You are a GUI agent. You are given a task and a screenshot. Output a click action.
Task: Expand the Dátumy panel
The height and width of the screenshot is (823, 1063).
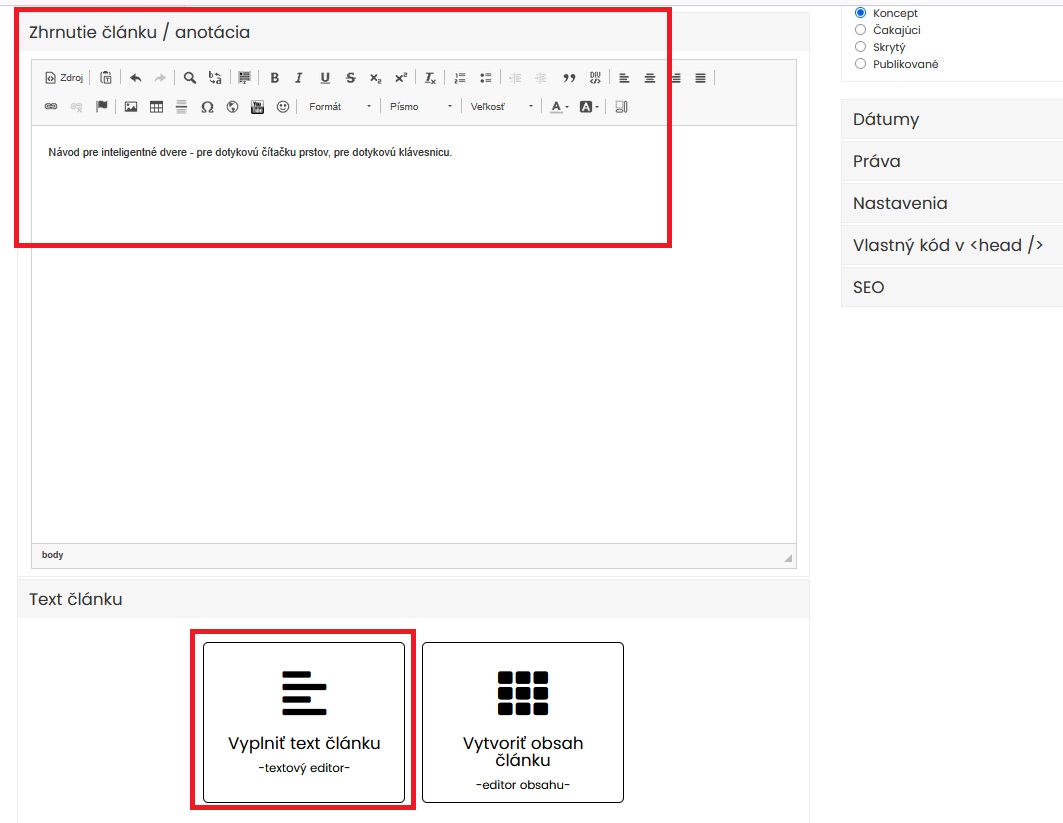pos(950,119)
